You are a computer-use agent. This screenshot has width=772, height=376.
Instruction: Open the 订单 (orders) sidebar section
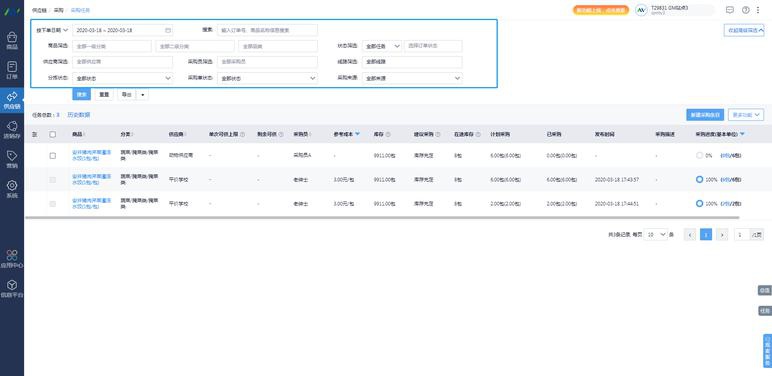[12, 70]
